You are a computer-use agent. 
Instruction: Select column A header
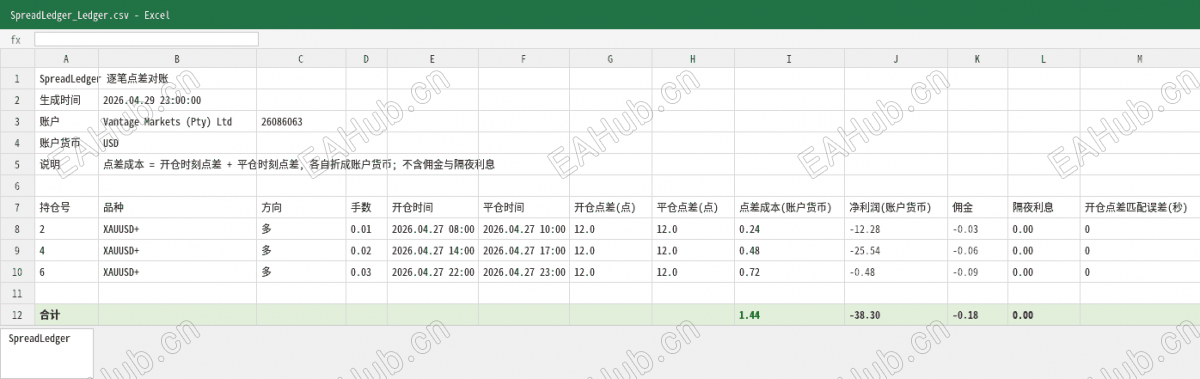(x=66, y=59)
